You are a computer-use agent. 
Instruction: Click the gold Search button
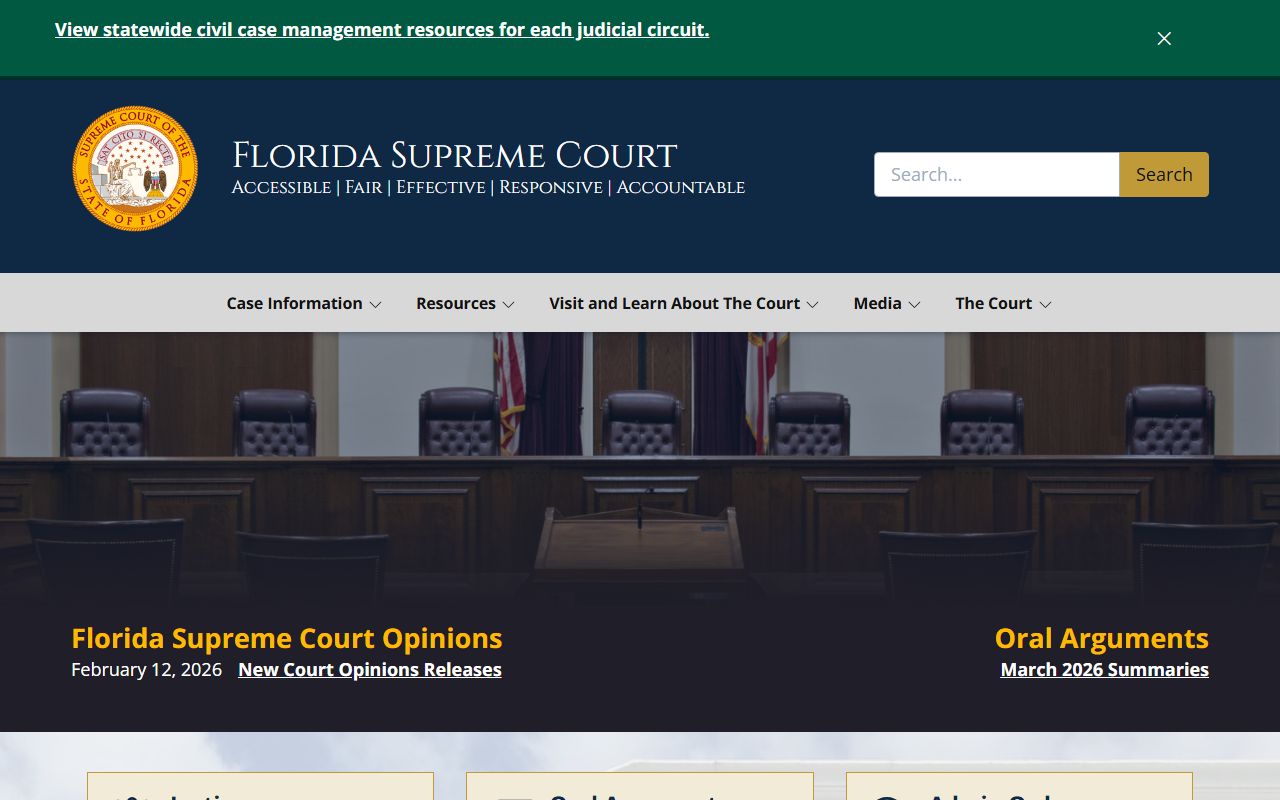[1164, 174]
